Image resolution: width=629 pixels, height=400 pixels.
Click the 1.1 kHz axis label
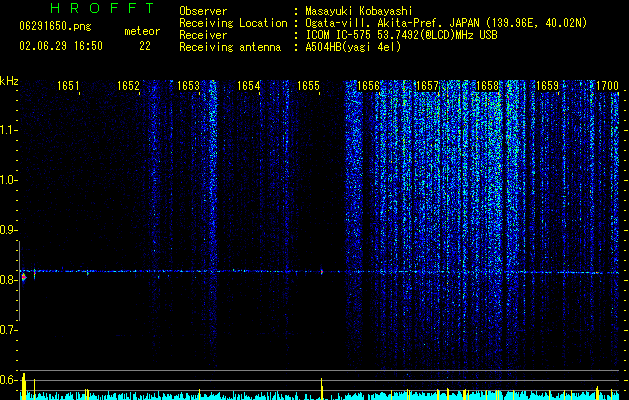coord(8,130)
